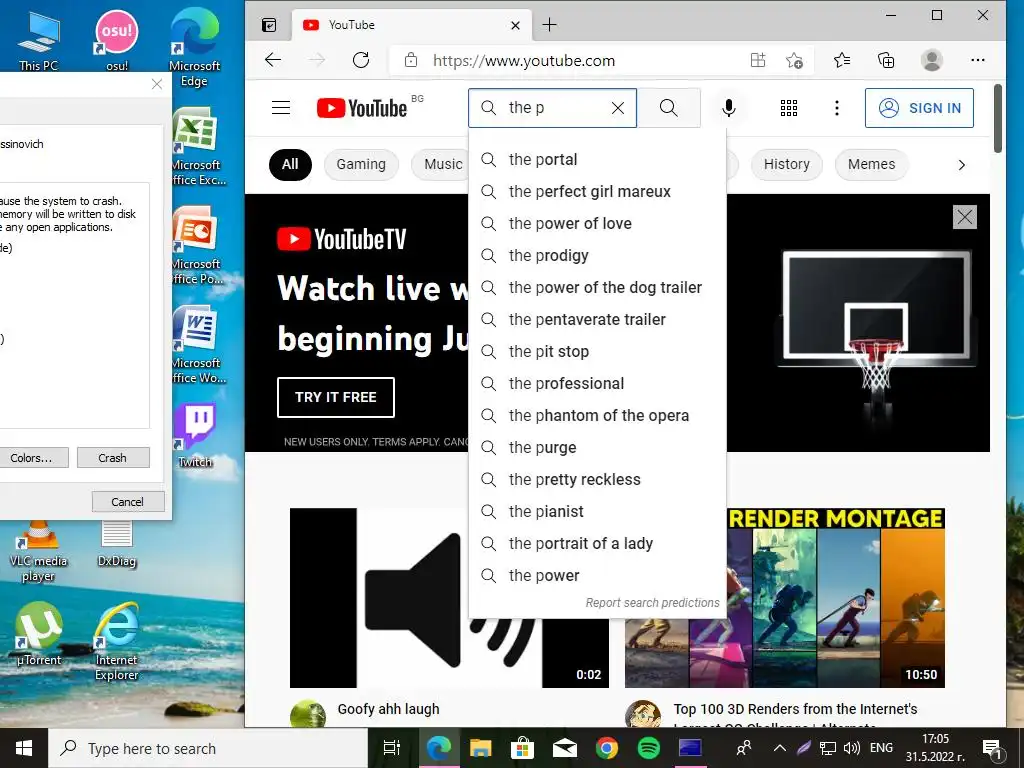
Task: Choose suggestion 'the pit stop'
Action: [x=597, y=351]
